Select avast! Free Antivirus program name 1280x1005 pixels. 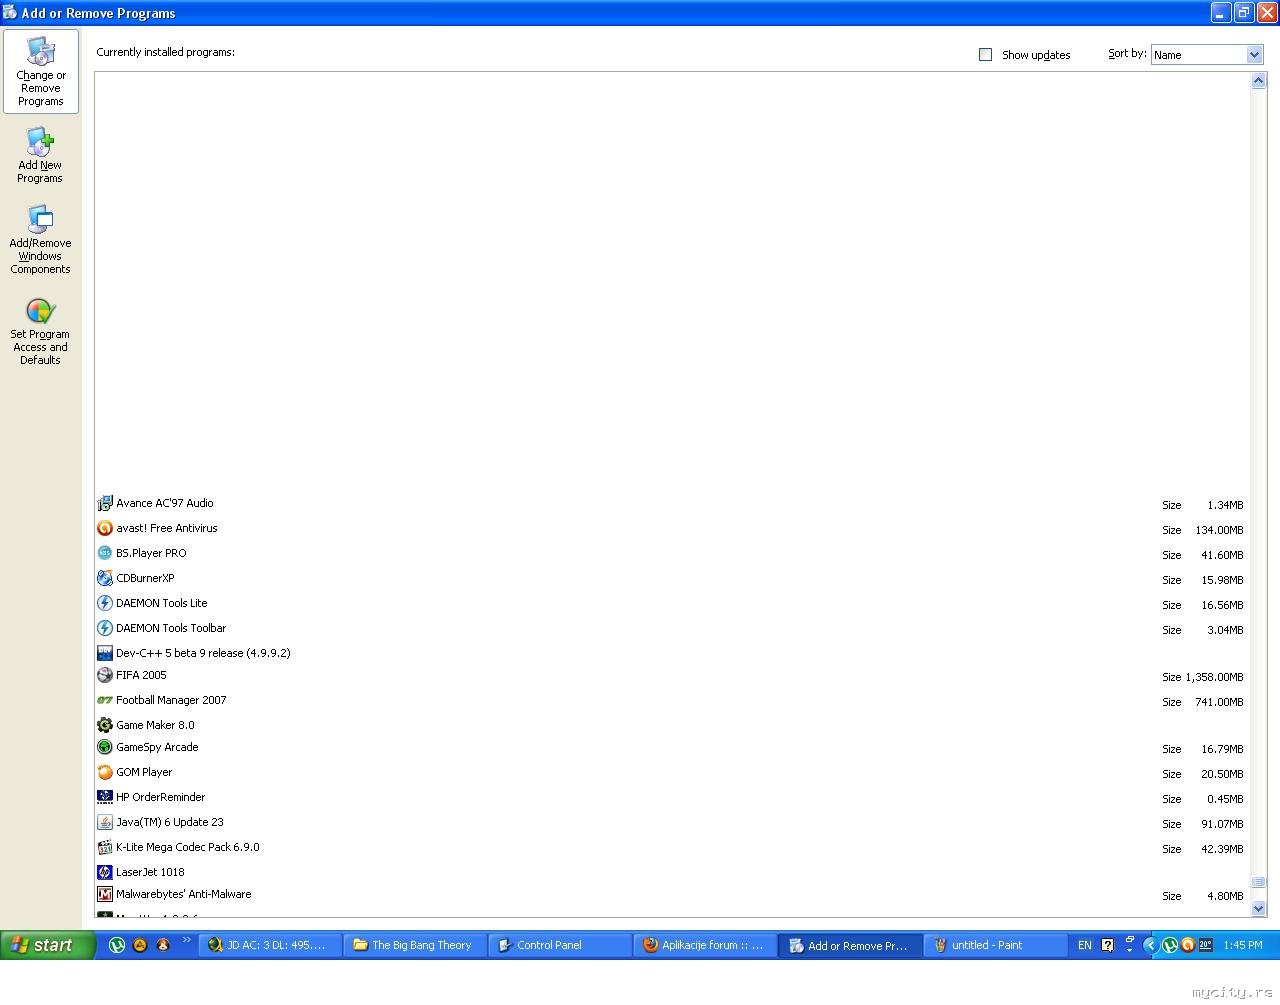pyautogui.click(x=167, y=528)
